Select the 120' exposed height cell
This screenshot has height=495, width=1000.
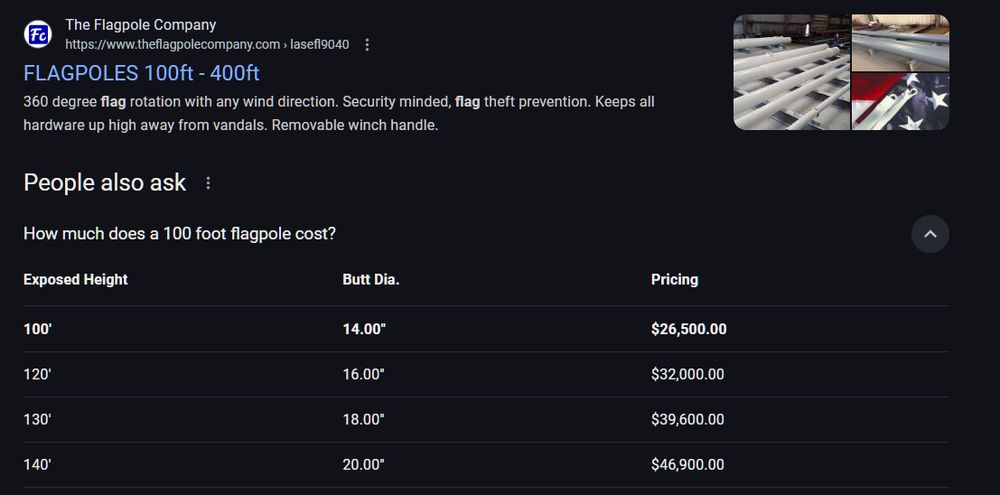pyautogui.click(x=38, y=375)
